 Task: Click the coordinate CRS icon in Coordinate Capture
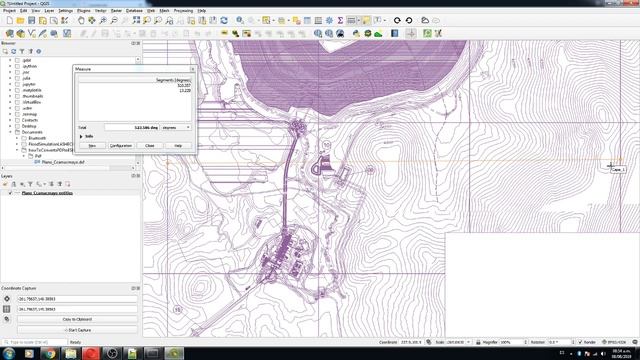(x=7, y=299)
